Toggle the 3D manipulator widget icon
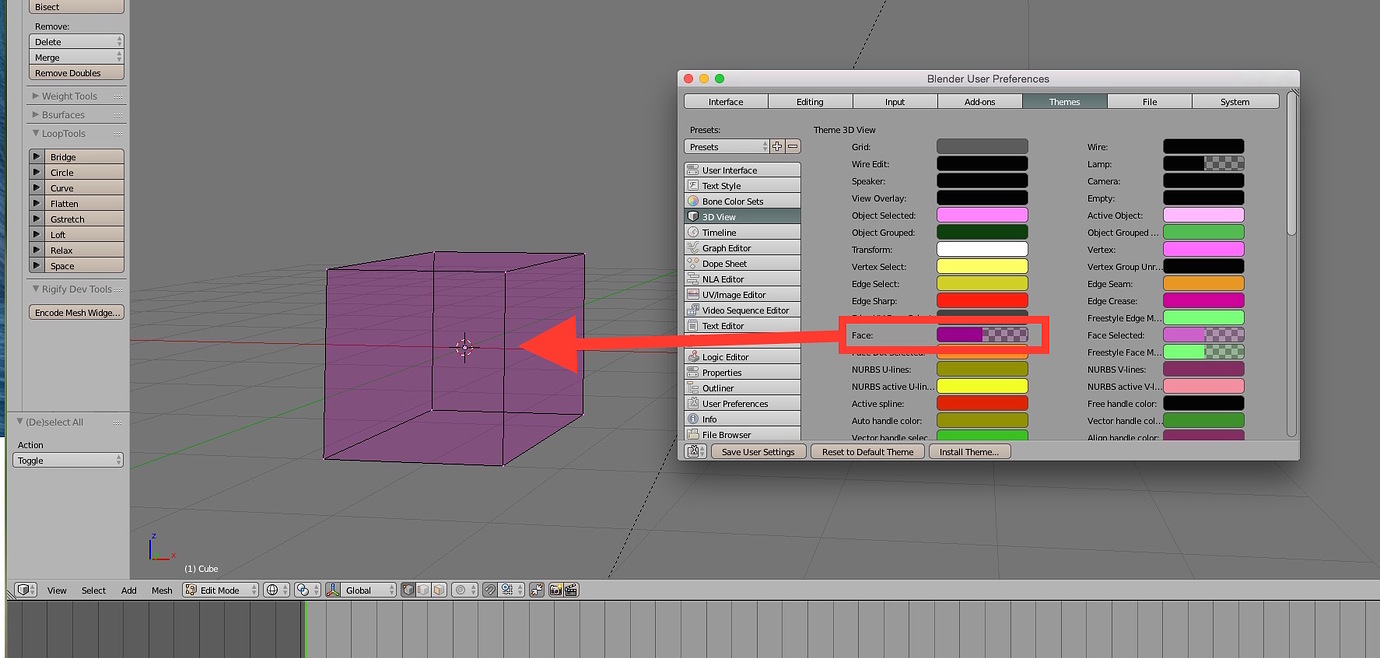The width and height of the screenshot is (1380, 658). point(334,590)
